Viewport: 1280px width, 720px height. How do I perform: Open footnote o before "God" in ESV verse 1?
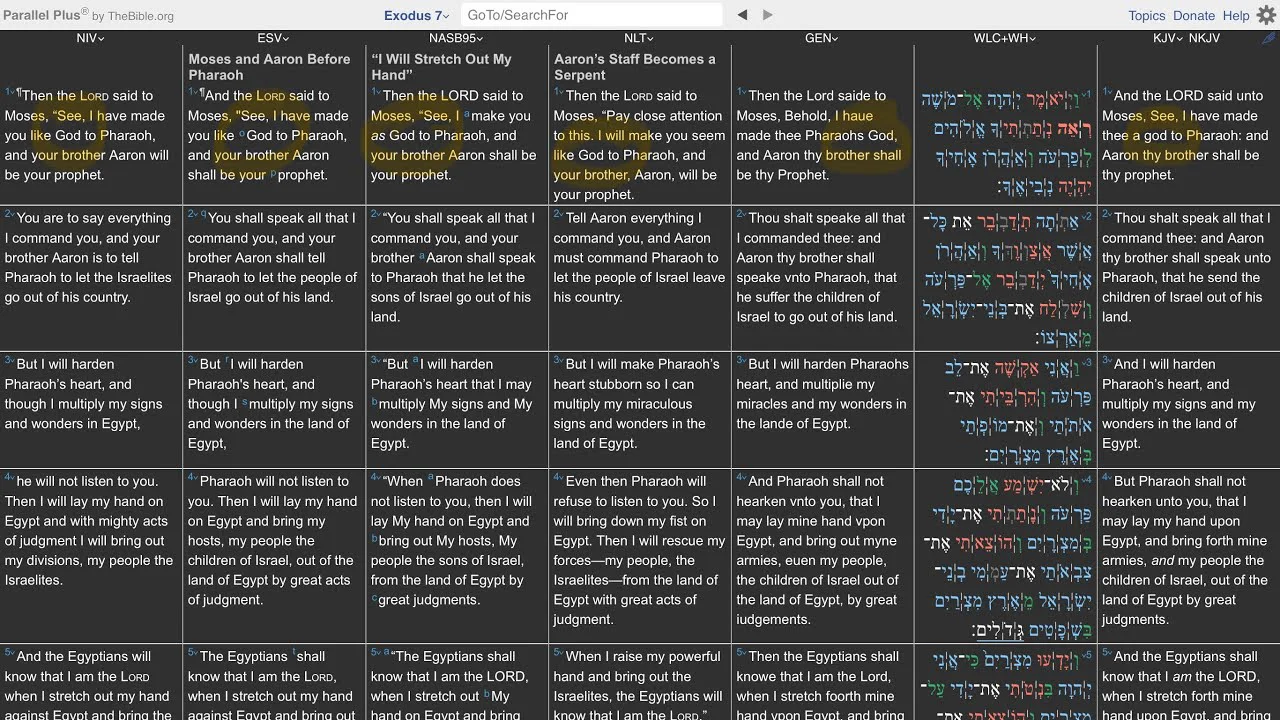(242, 133)
